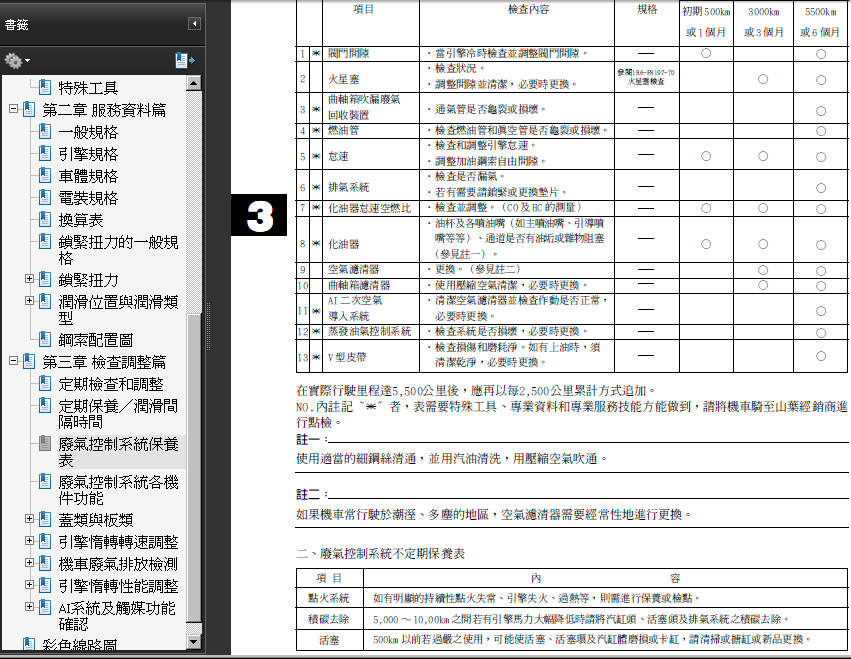Click the bookmark icon beside 鎖緊扭力的一般規格
Image resolution: width=851 pixels, height=659 pixels.
(x=46, y=241)
